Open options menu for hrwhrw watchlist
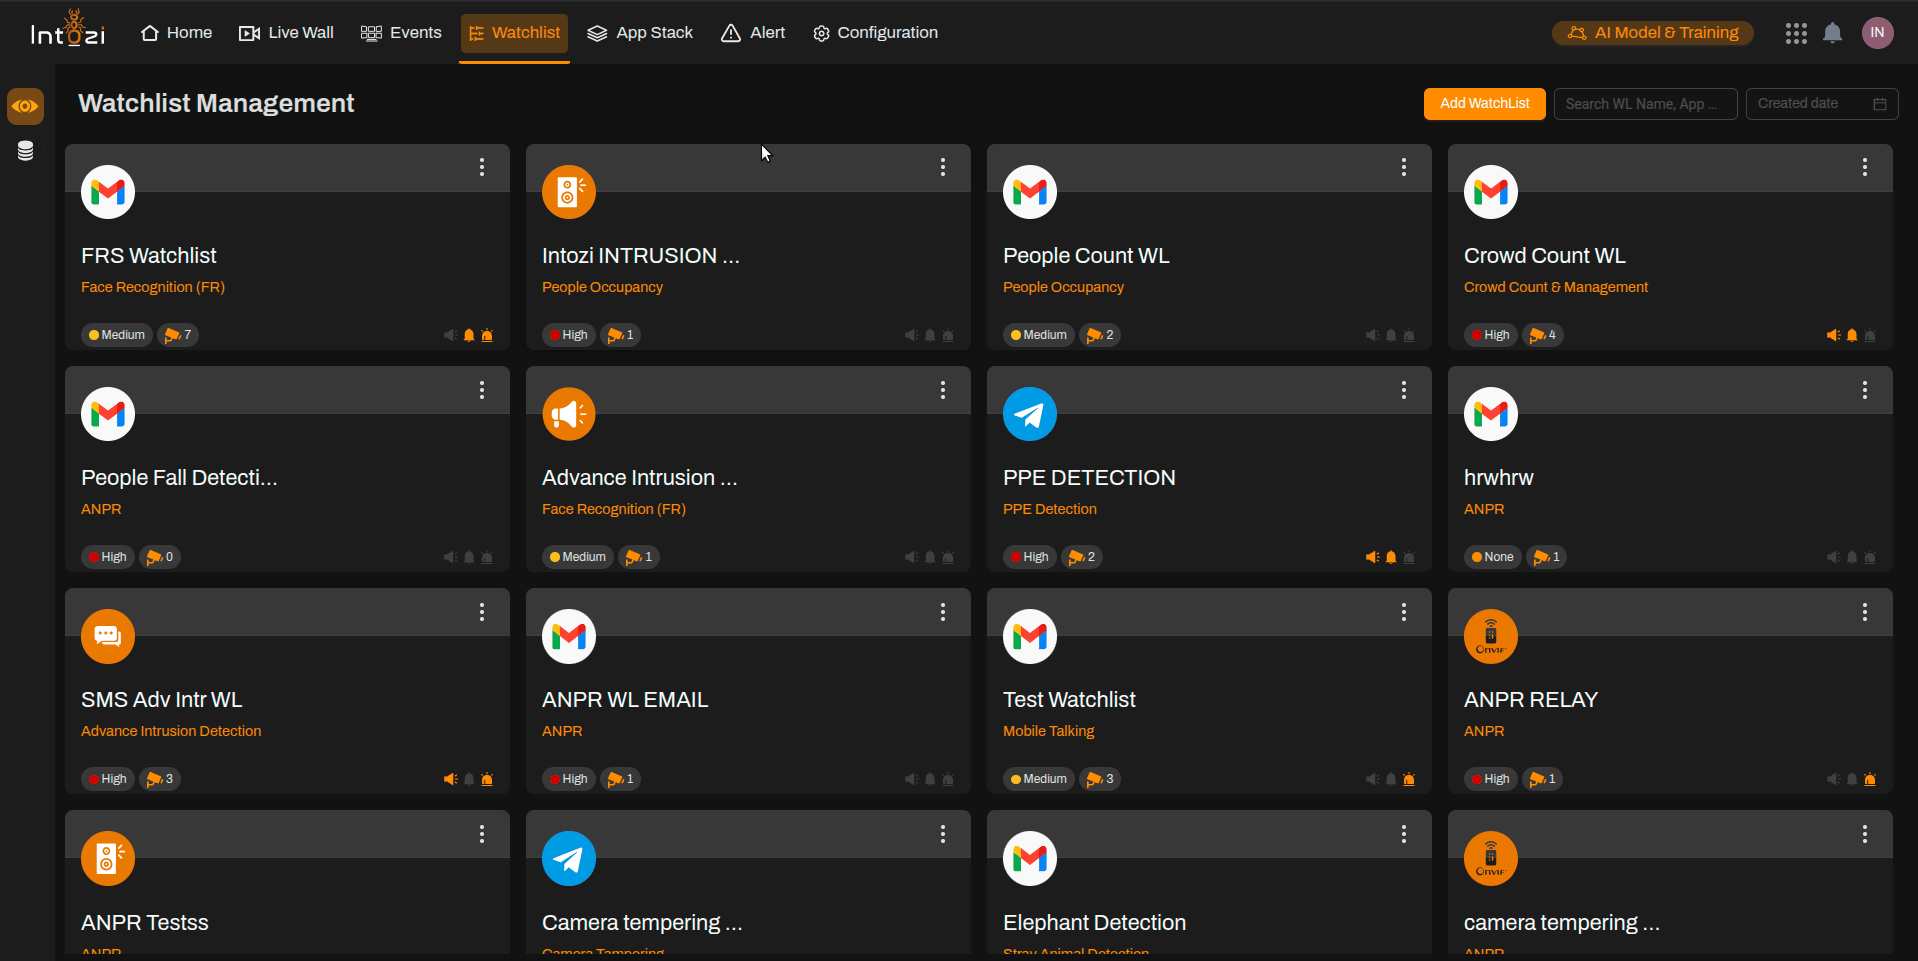 1865,390
